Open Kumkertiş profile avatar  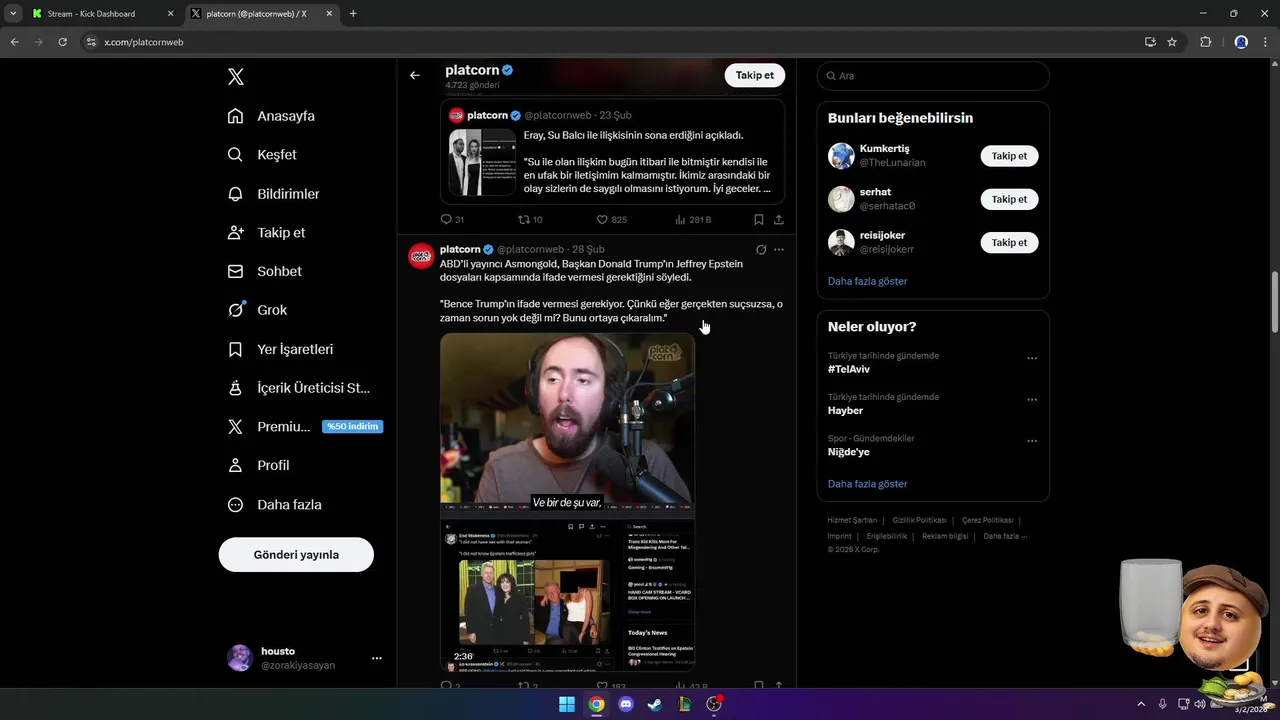coord(841,156)
